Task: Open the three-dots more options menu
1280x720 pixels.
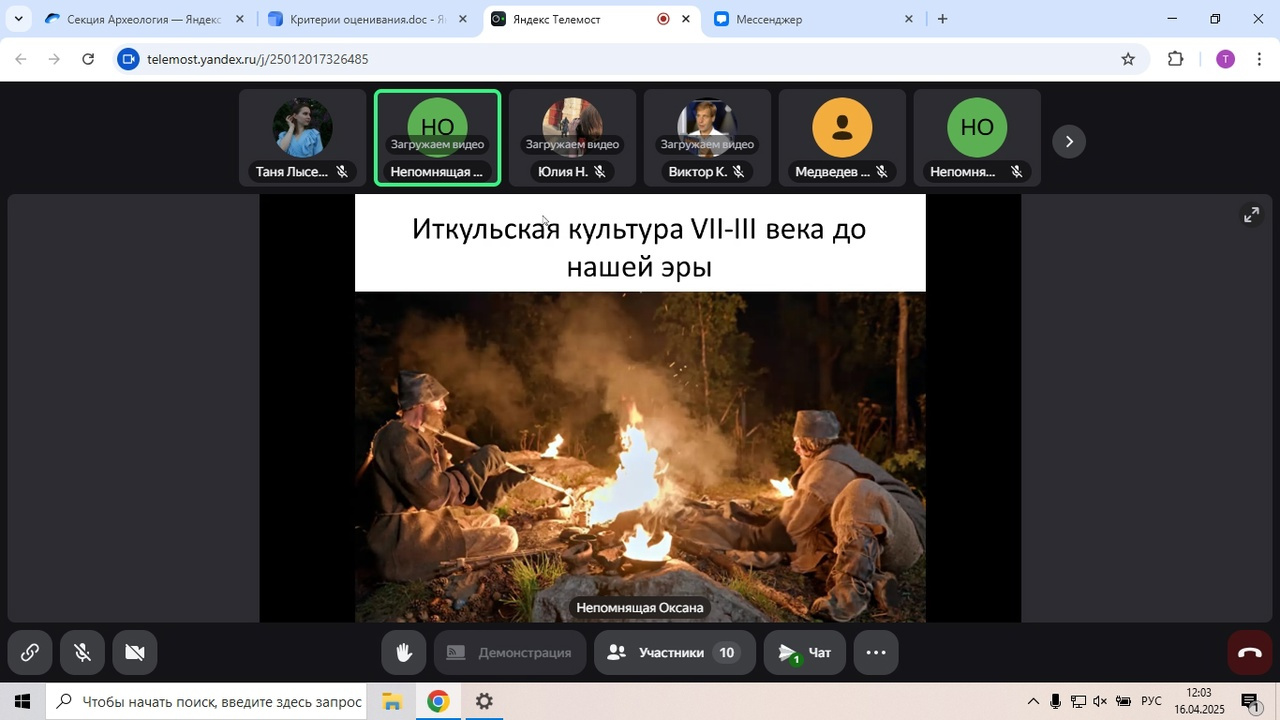Action: [875, 653]
